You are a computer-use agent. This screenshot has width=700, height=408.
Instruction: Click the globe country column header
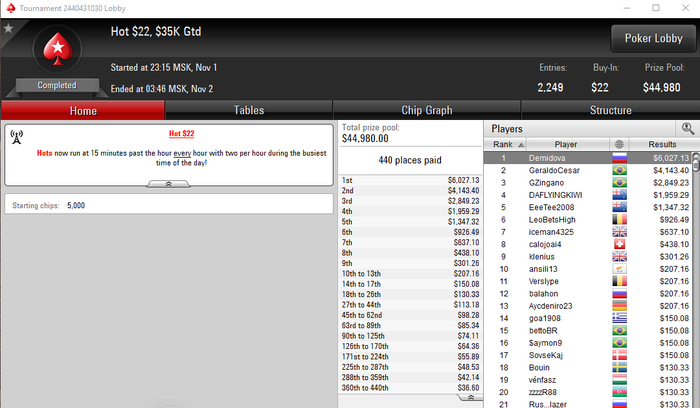pyautogui.click(x=619, y=144)
